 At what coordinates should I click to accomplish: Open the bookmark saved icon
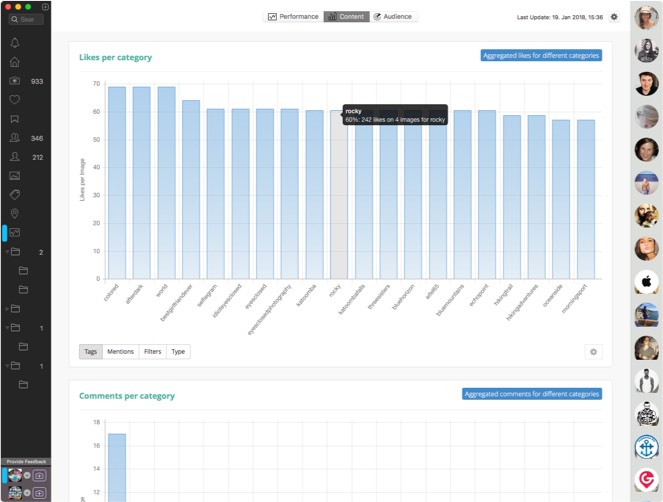click(x=14, y=119)
